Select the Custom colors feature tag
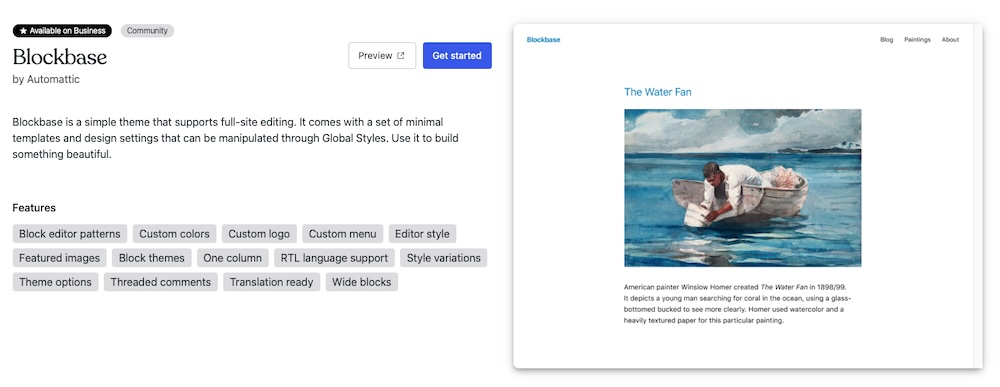1000x387 pixels. tap(174, 234)
